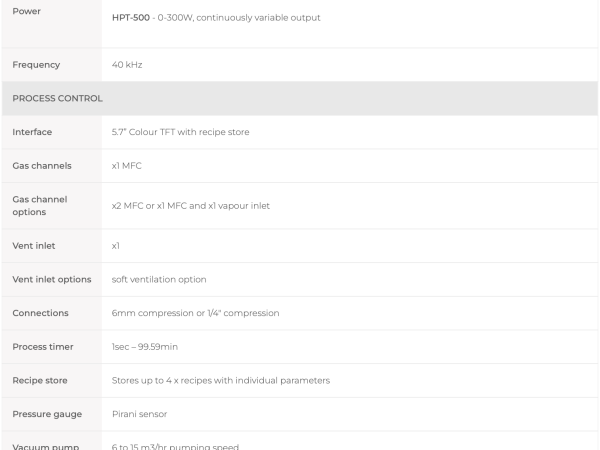Click the 1sec – 99.59min value
This screenshot has width=600, height=450.
(145, 347)
